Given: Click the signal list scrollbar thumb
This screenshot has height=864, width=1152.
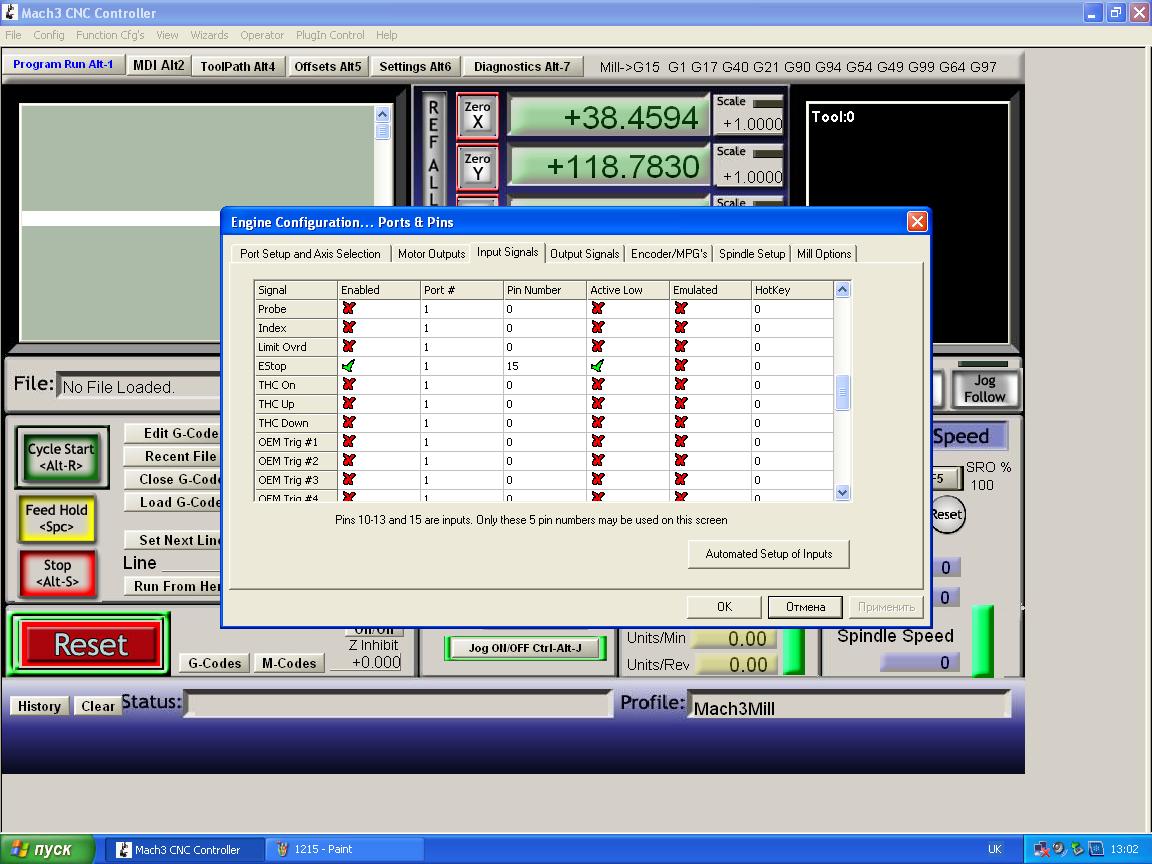Looking at the screenshot, I should click(x=843, y=393).
